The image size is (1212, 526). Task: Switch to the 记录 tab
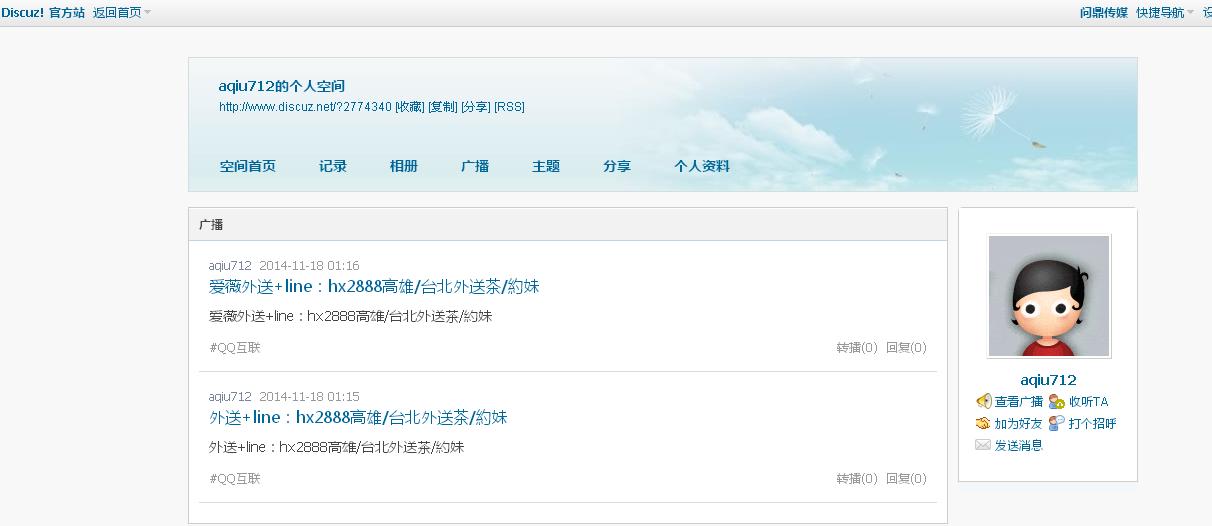(333, 166)
